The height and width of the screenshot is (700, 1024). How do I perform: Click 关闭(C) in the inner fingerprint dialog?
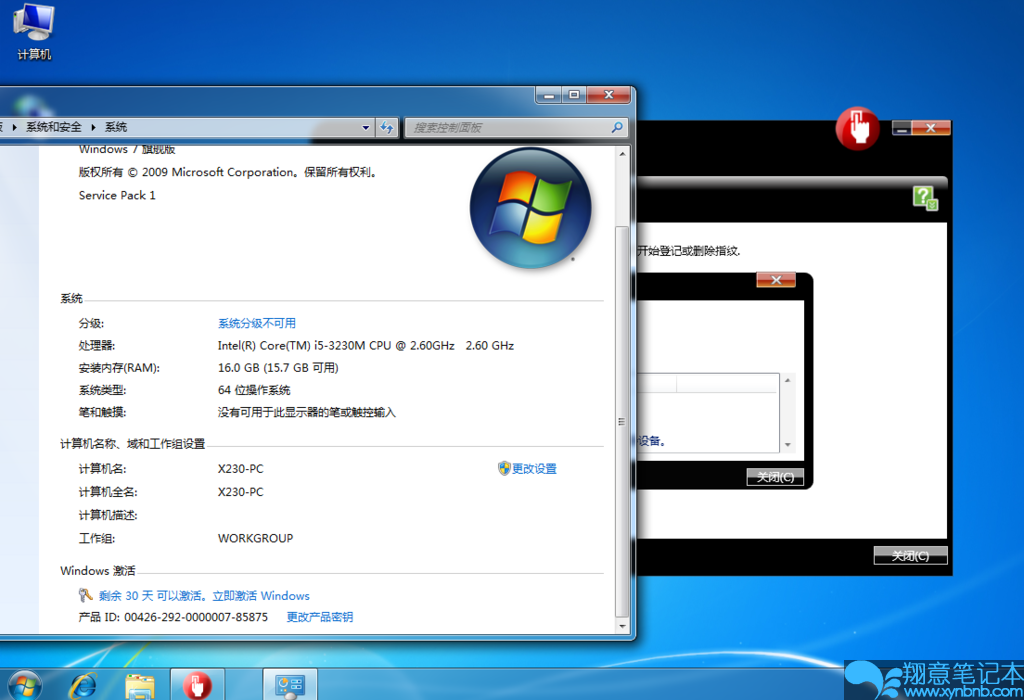tap(775, 477)
